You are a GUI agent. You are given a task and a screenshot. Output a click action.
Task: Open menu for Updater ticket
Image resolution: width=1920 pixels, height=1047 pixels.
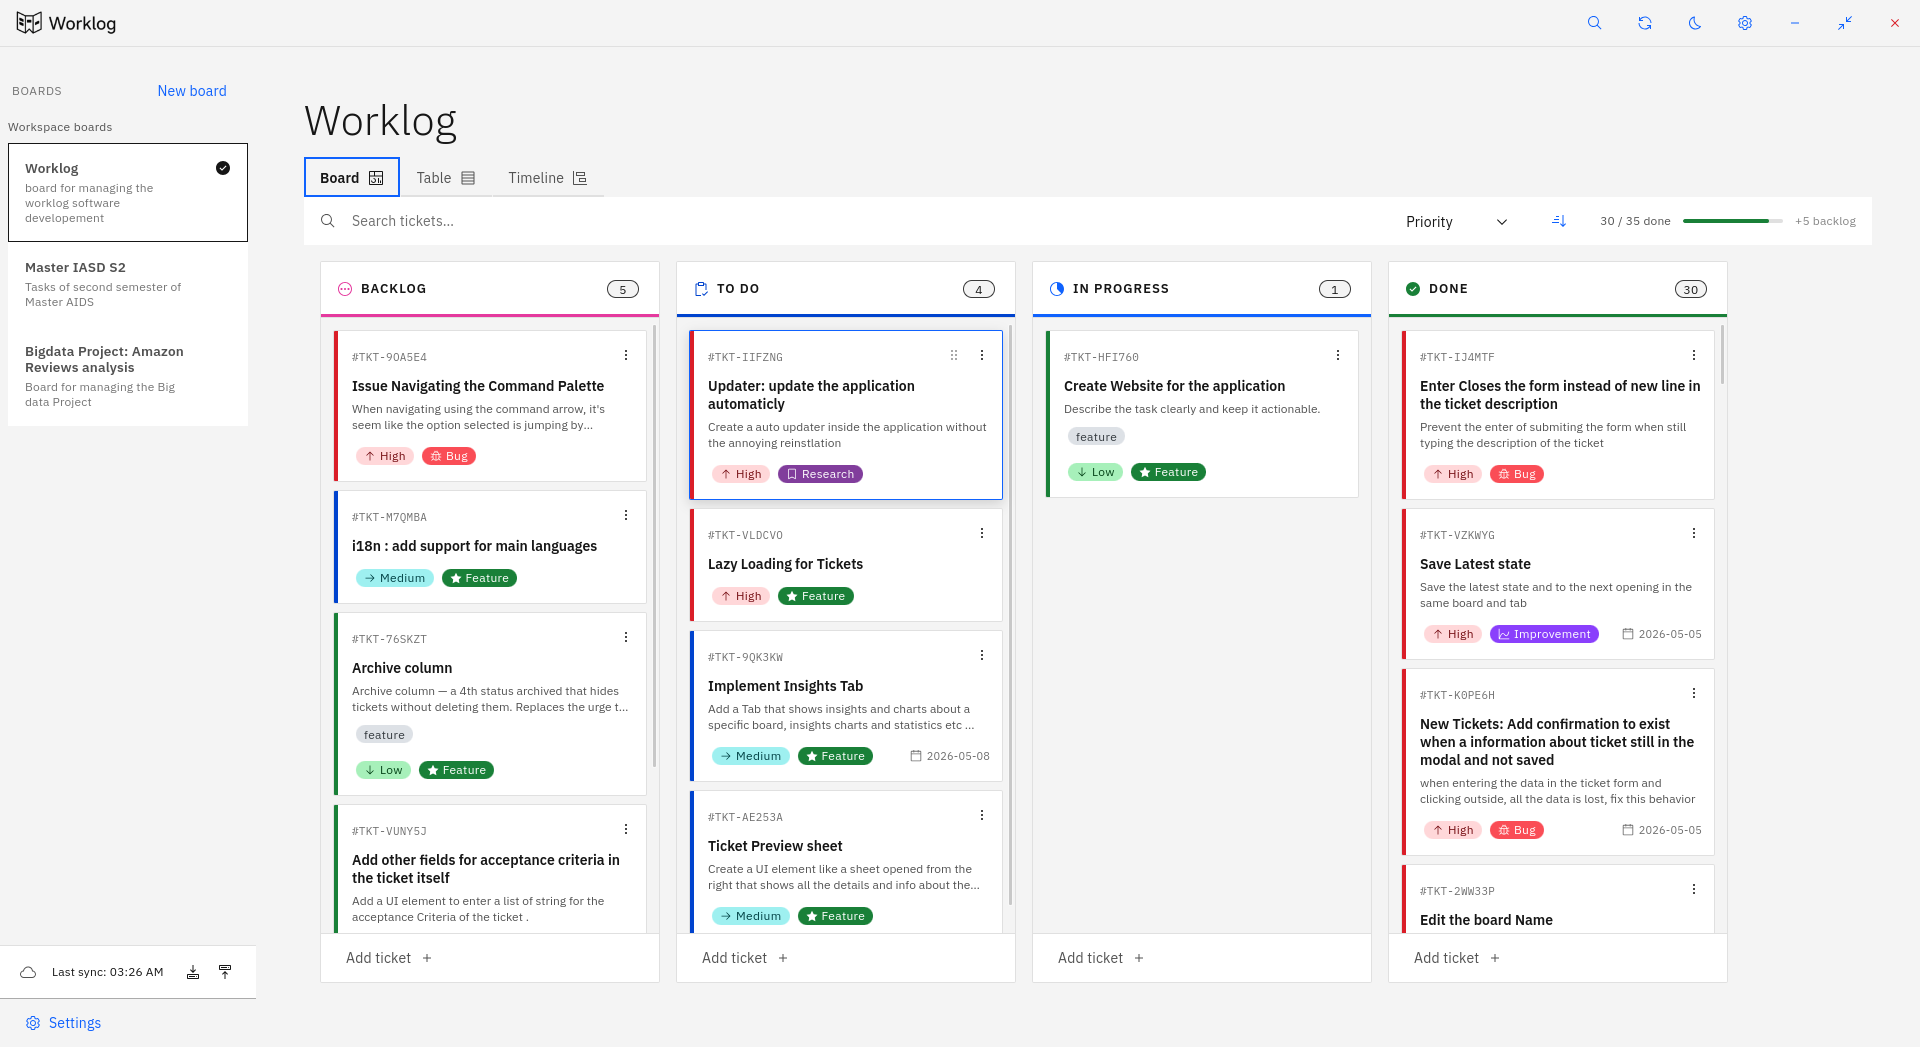[982, 355]
